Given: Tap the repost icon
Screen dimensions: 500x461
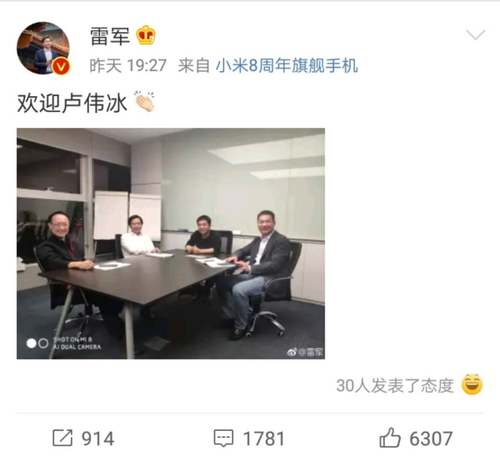Looking at the screenshot, I should coord(62,438).
